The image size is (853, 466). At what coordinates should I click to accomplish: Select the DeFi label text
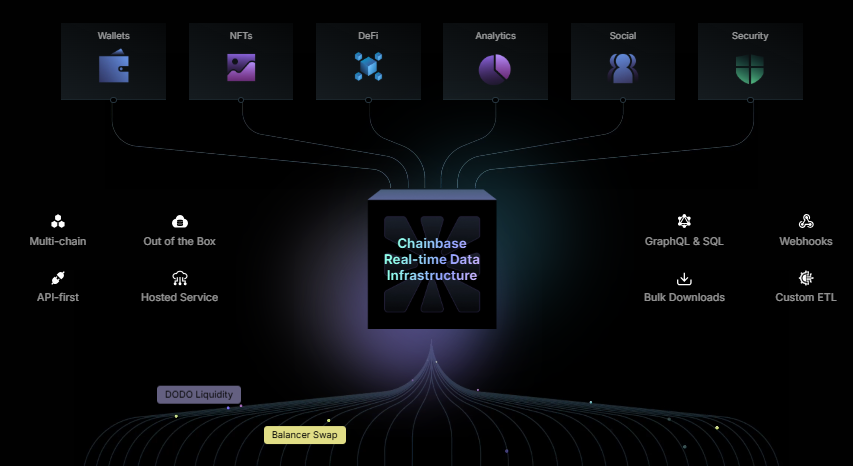368,36
